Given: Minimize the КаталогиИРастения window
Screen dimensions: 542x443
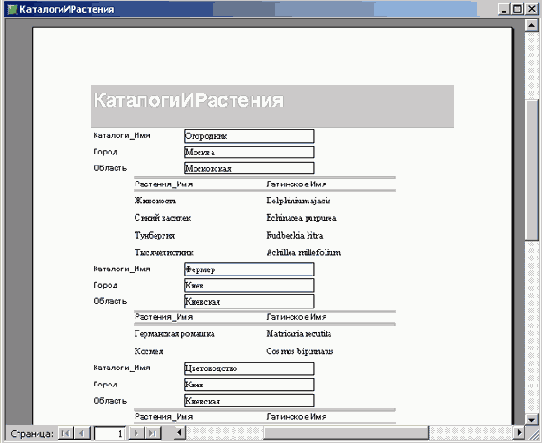Looking at the screenshot, I should coord(504,9).
